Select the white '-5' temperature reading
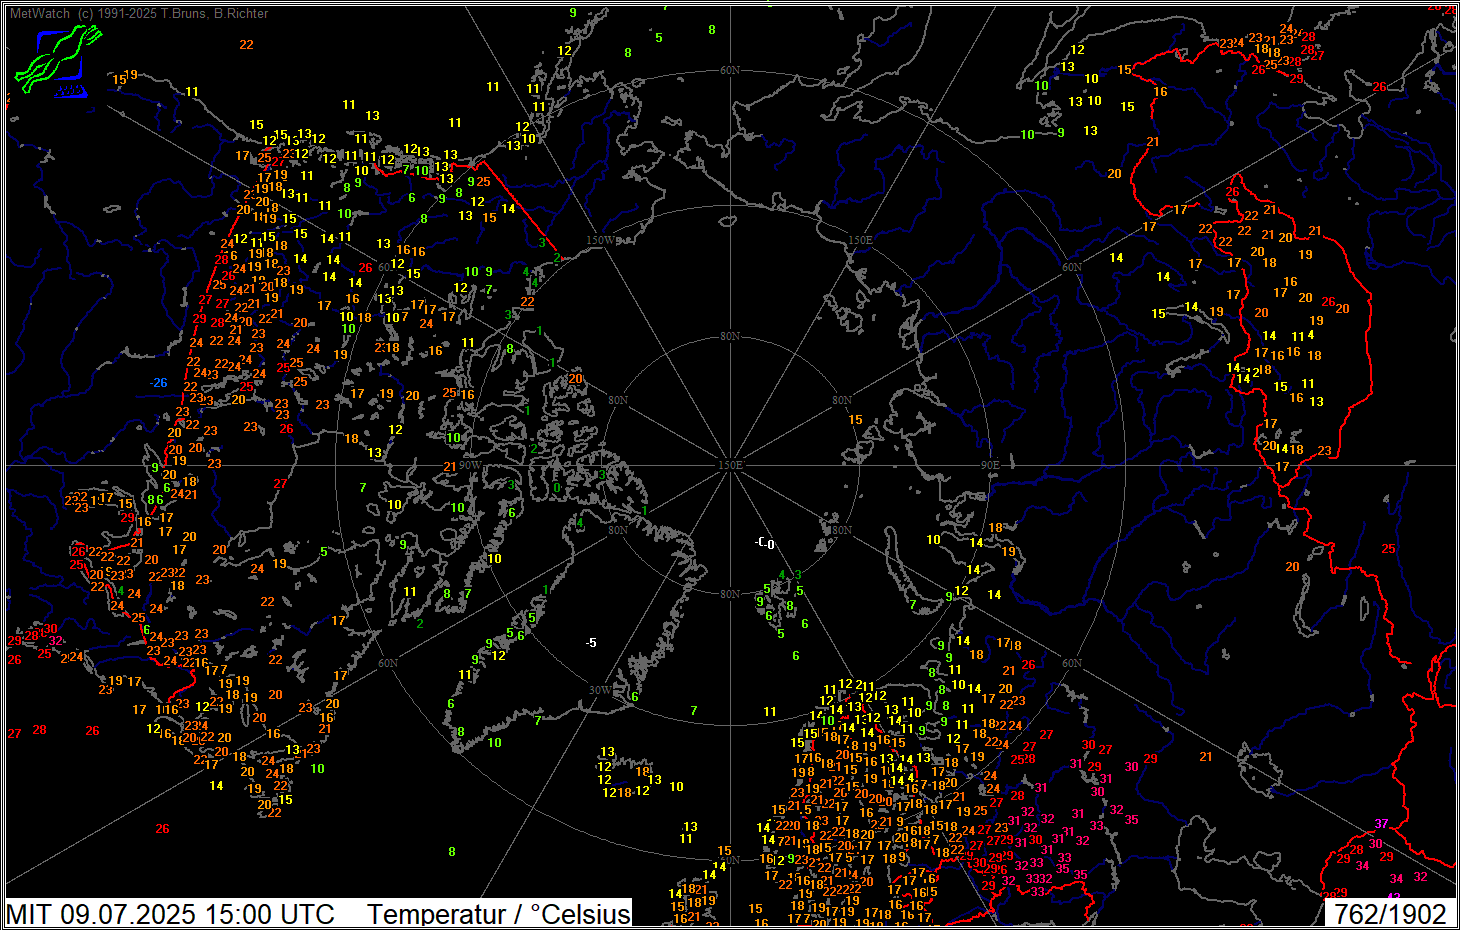Screen dimensions: 1460x930 (591, 642)
